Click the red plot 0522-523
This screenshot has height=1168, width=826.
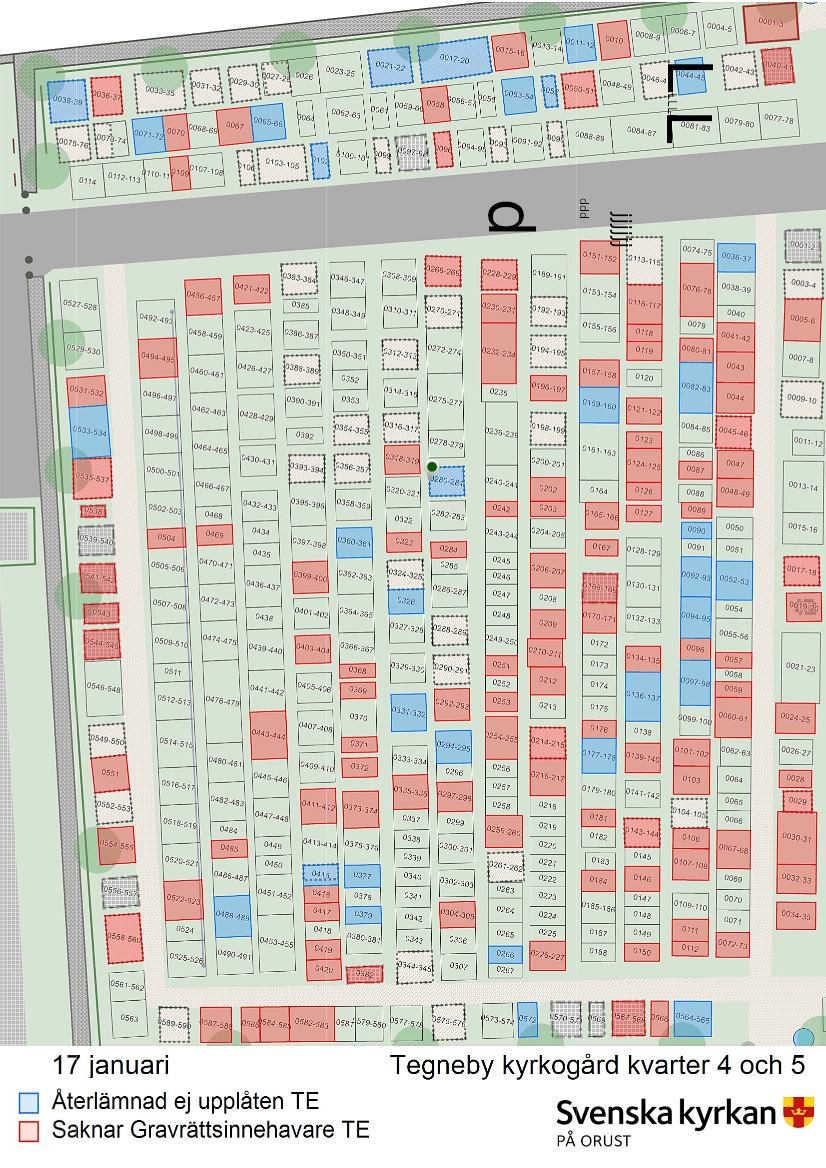tap(184, 900)
